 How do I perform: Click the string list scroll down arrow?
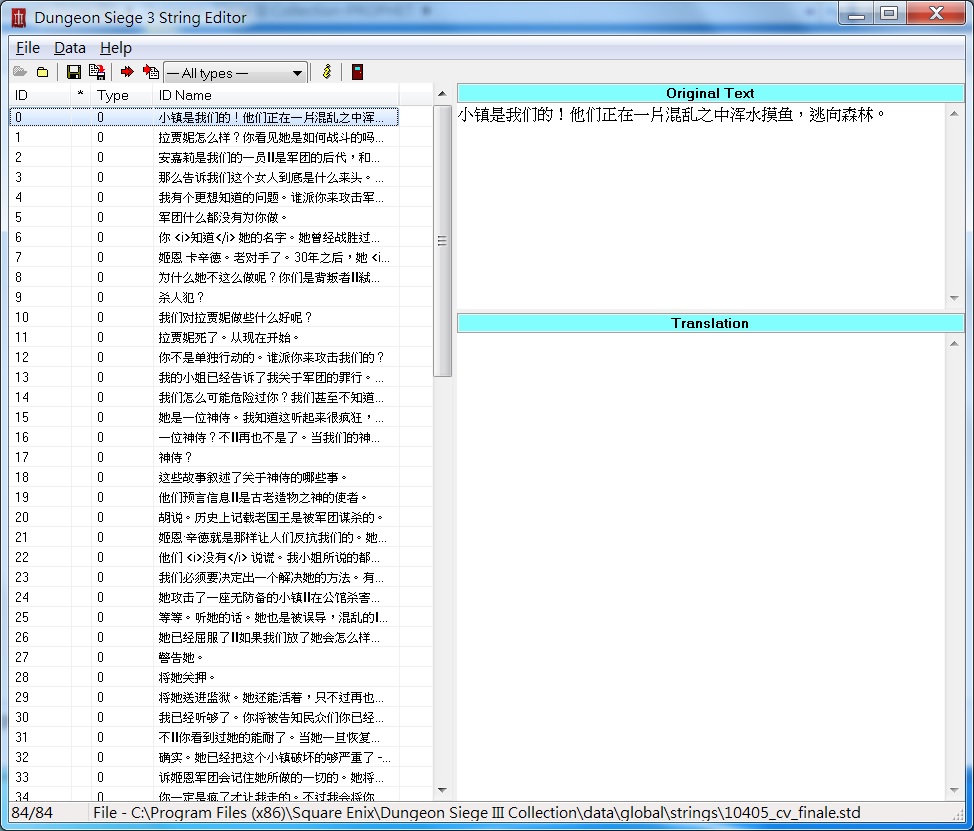tap(442, 790)
